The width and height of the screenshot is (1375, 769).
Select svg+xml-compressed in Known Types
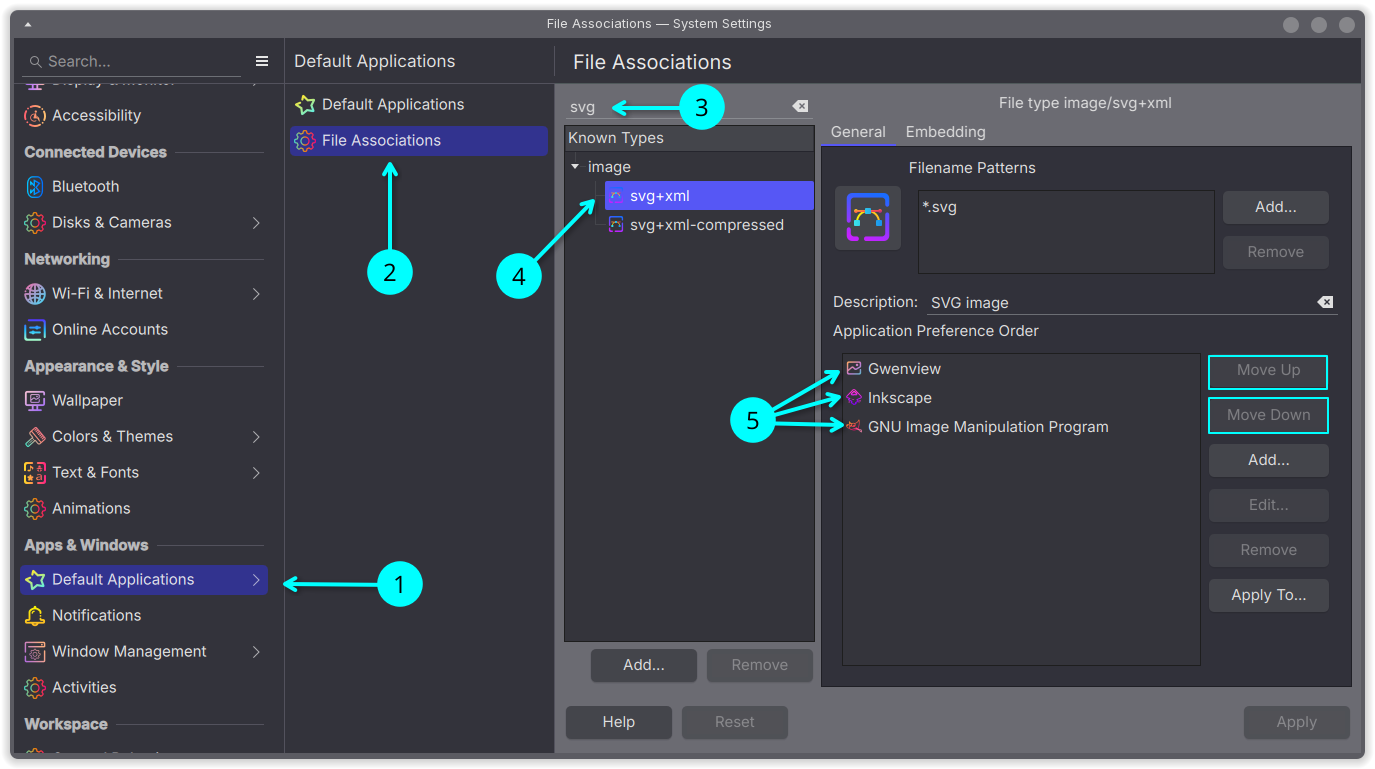click(x=708, y=225)
